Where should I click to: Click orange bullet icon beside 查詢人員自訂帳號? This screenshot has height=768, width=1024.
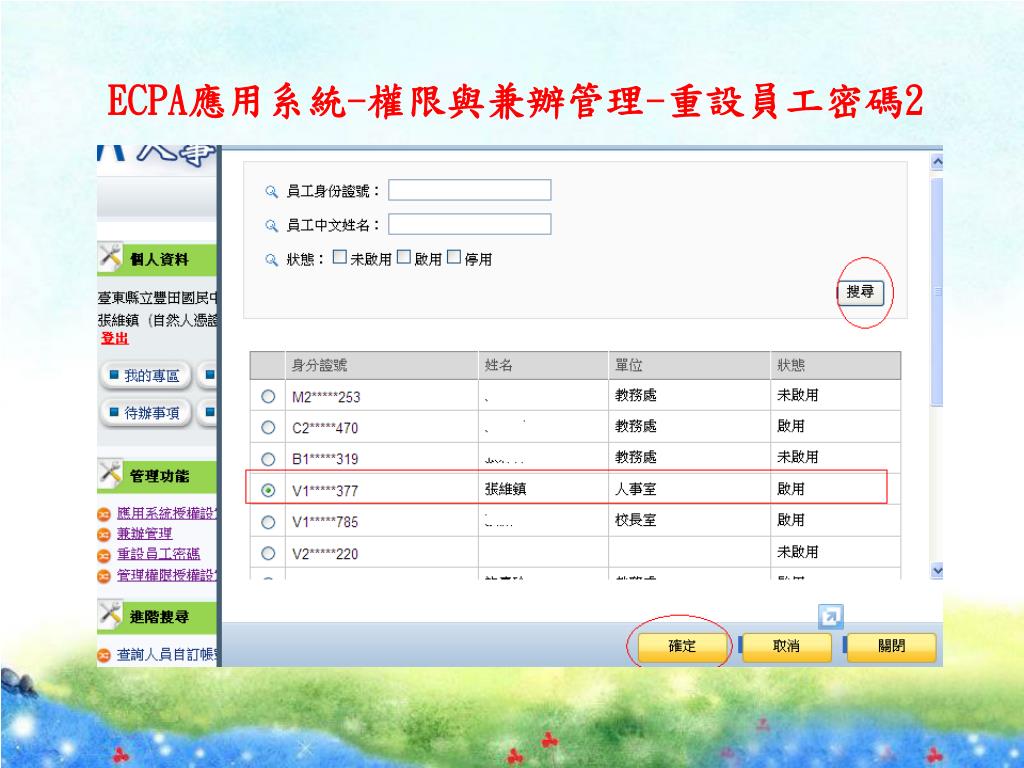(x=104, y=655)
